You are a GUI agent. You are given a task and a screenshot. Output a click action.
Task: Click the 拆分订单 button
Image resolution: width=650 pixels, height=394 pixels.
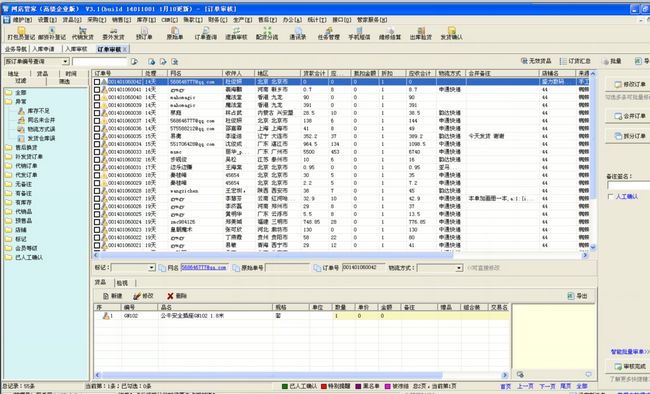[629, 136]
